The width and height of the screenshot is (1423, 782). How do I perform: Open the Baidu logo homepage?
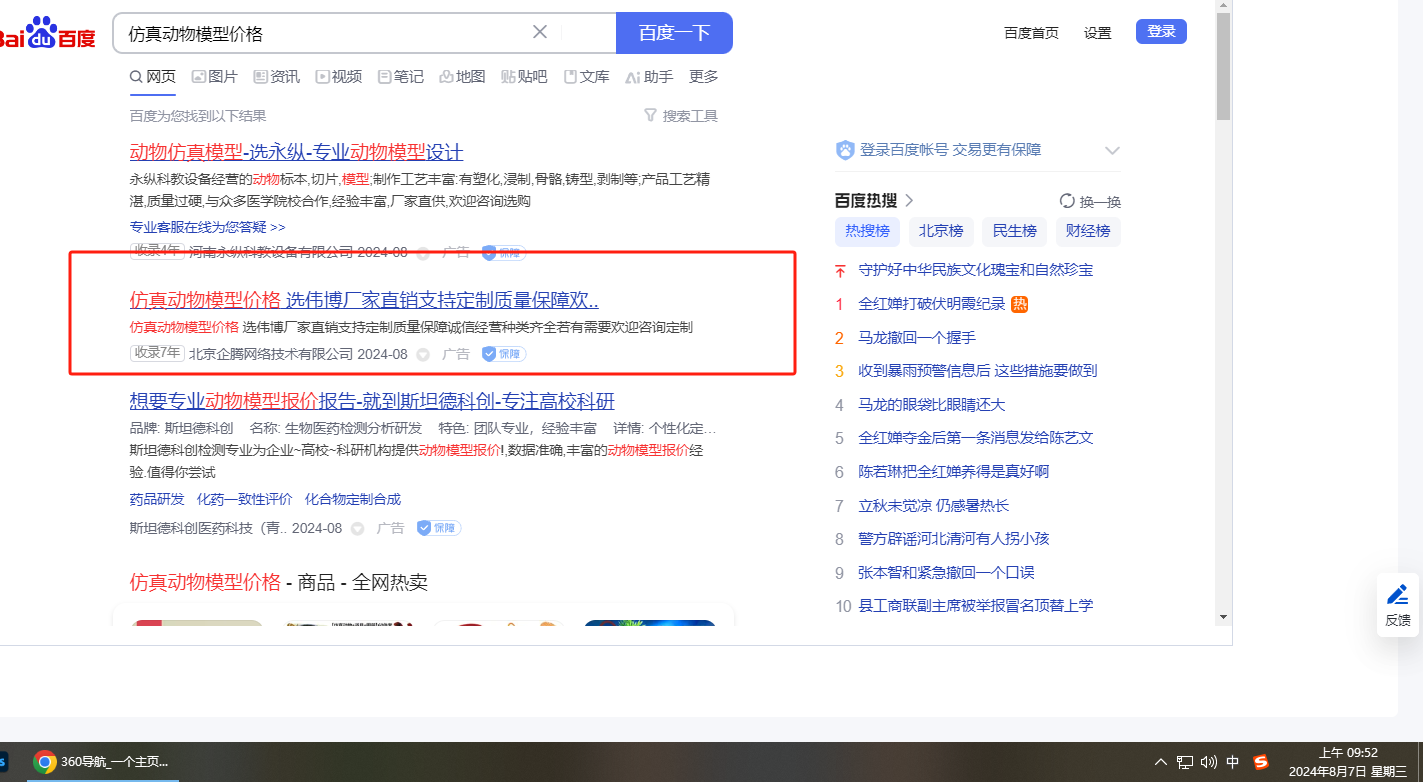[x=46, y=33]
